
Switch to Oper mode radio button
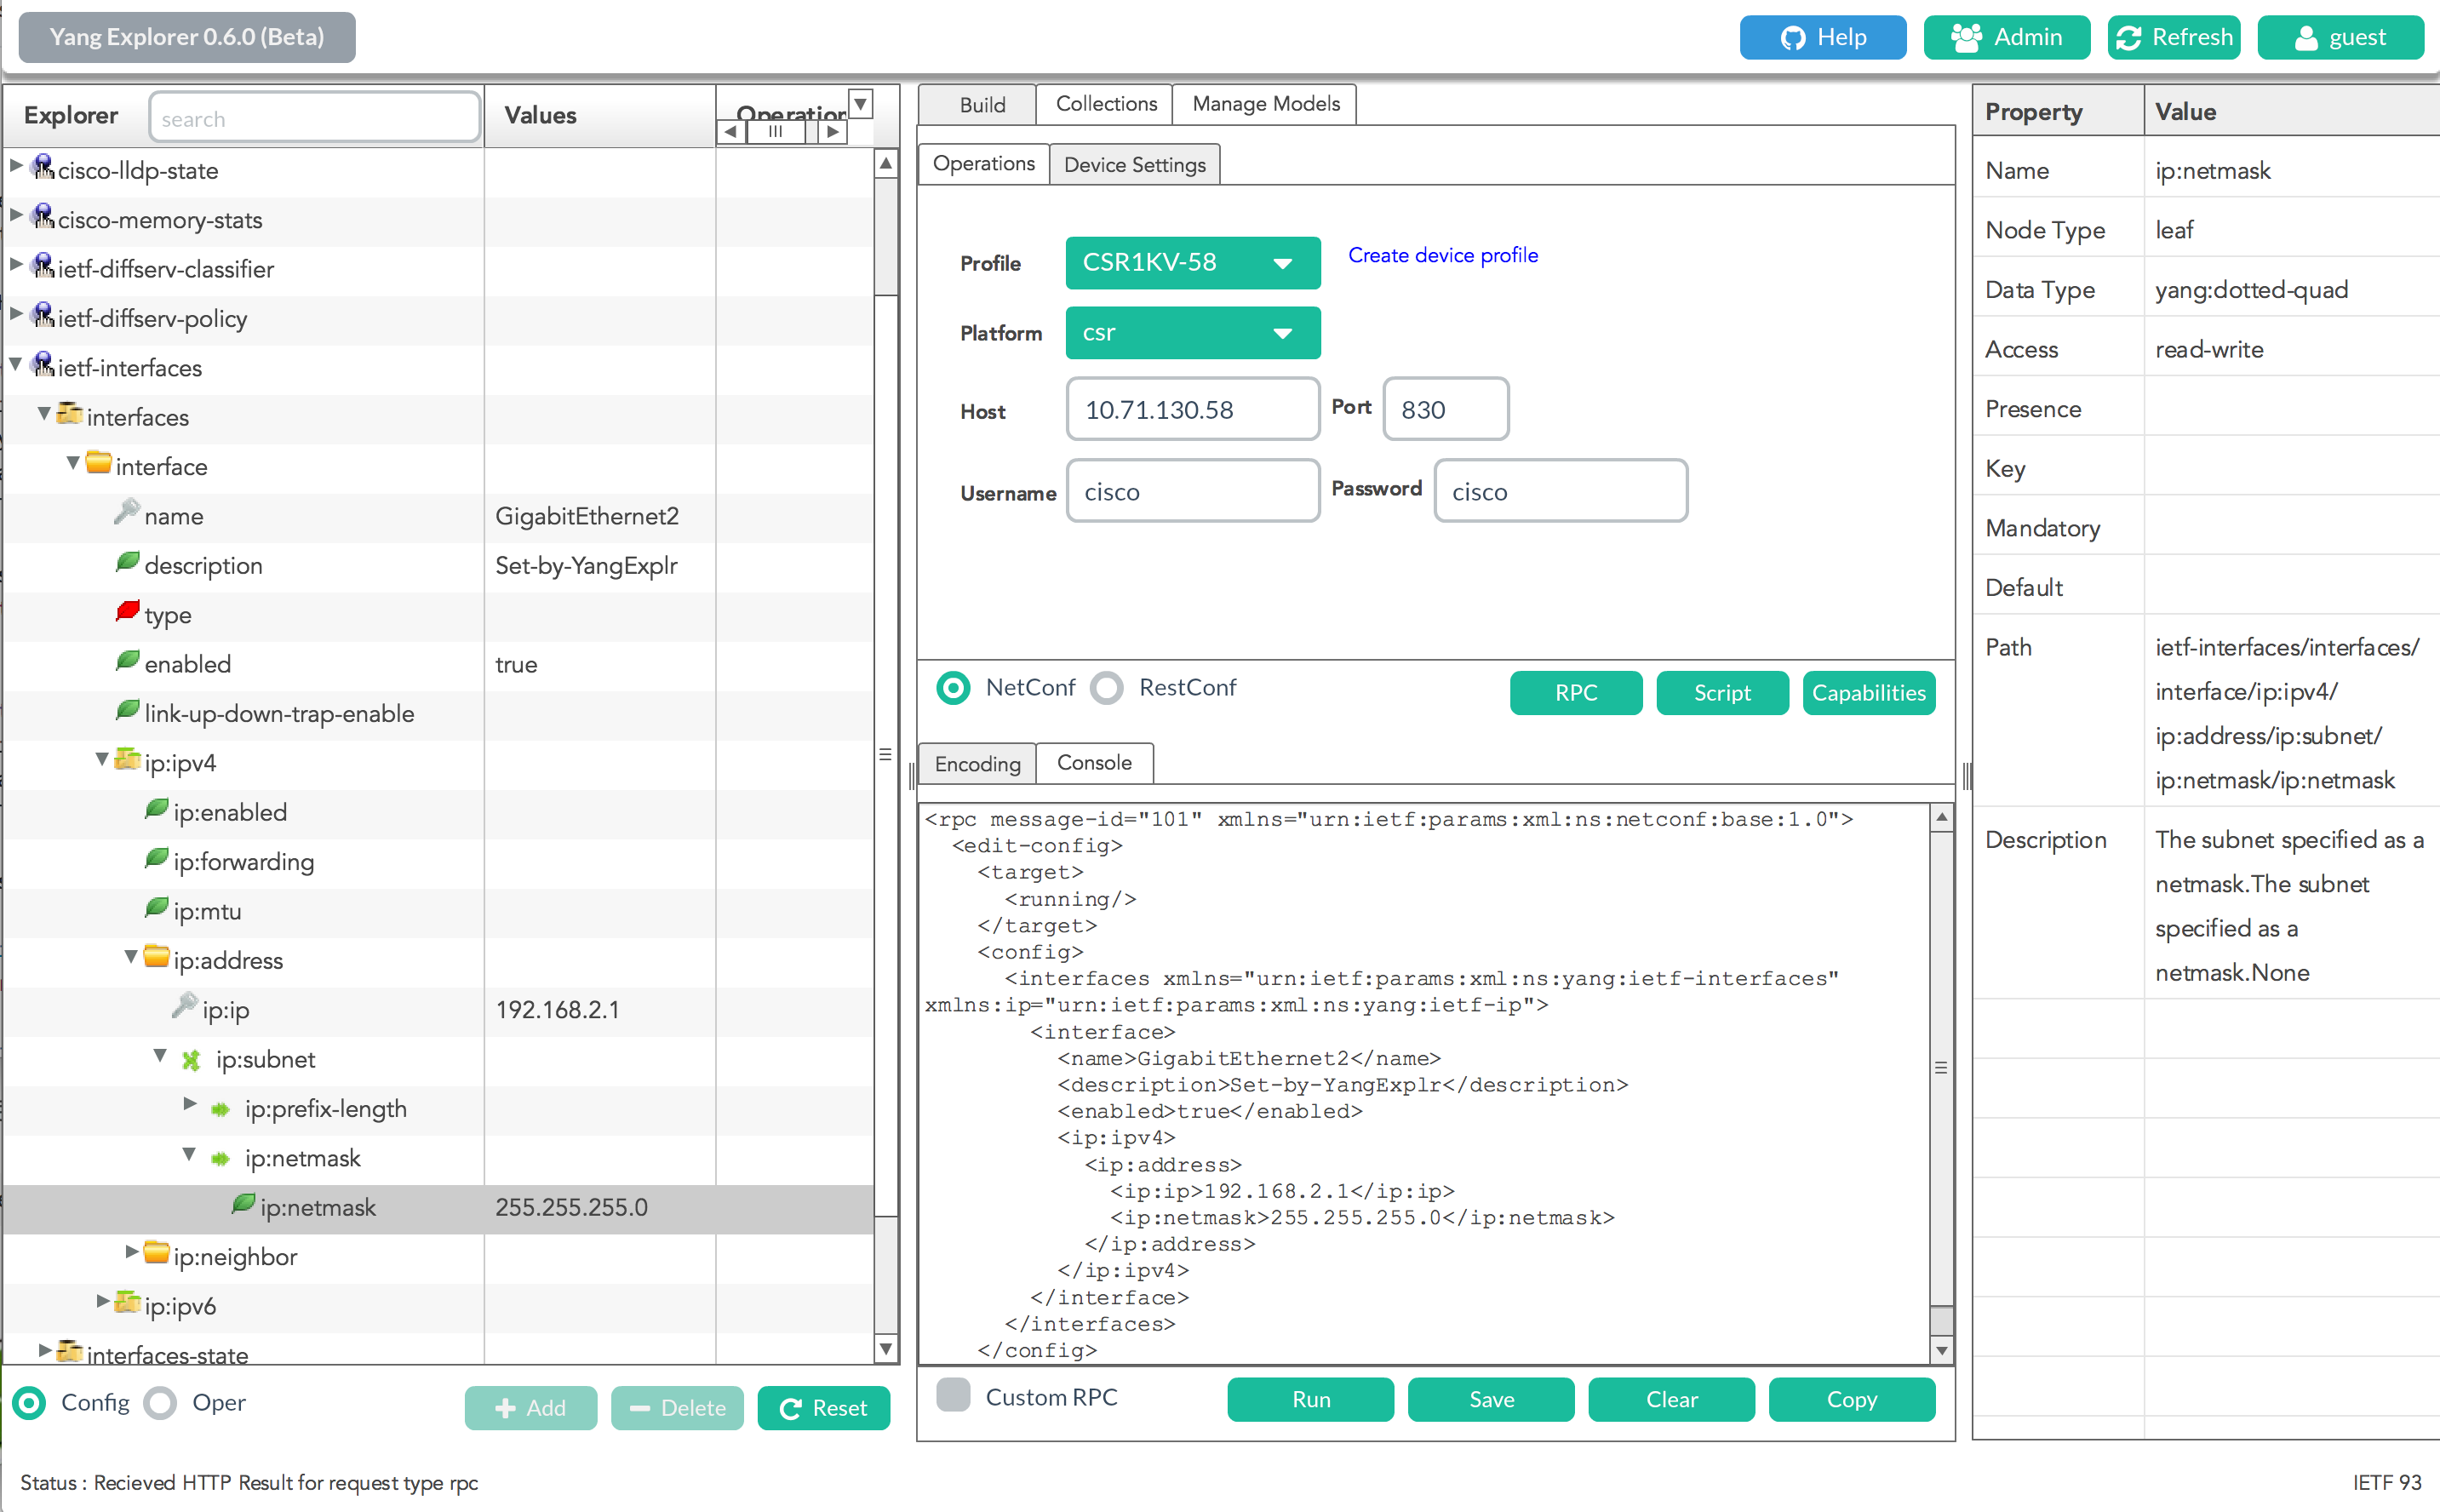click(161, 1403)
